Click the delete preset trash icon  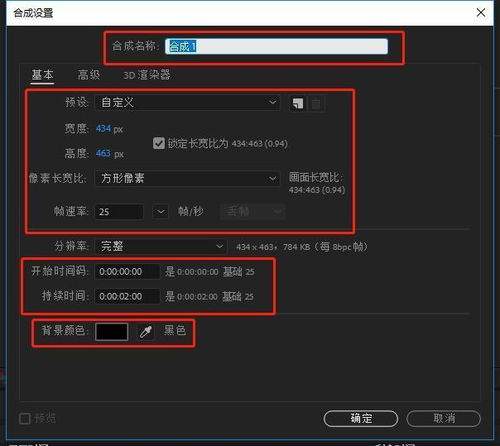[x=316, y=103]
